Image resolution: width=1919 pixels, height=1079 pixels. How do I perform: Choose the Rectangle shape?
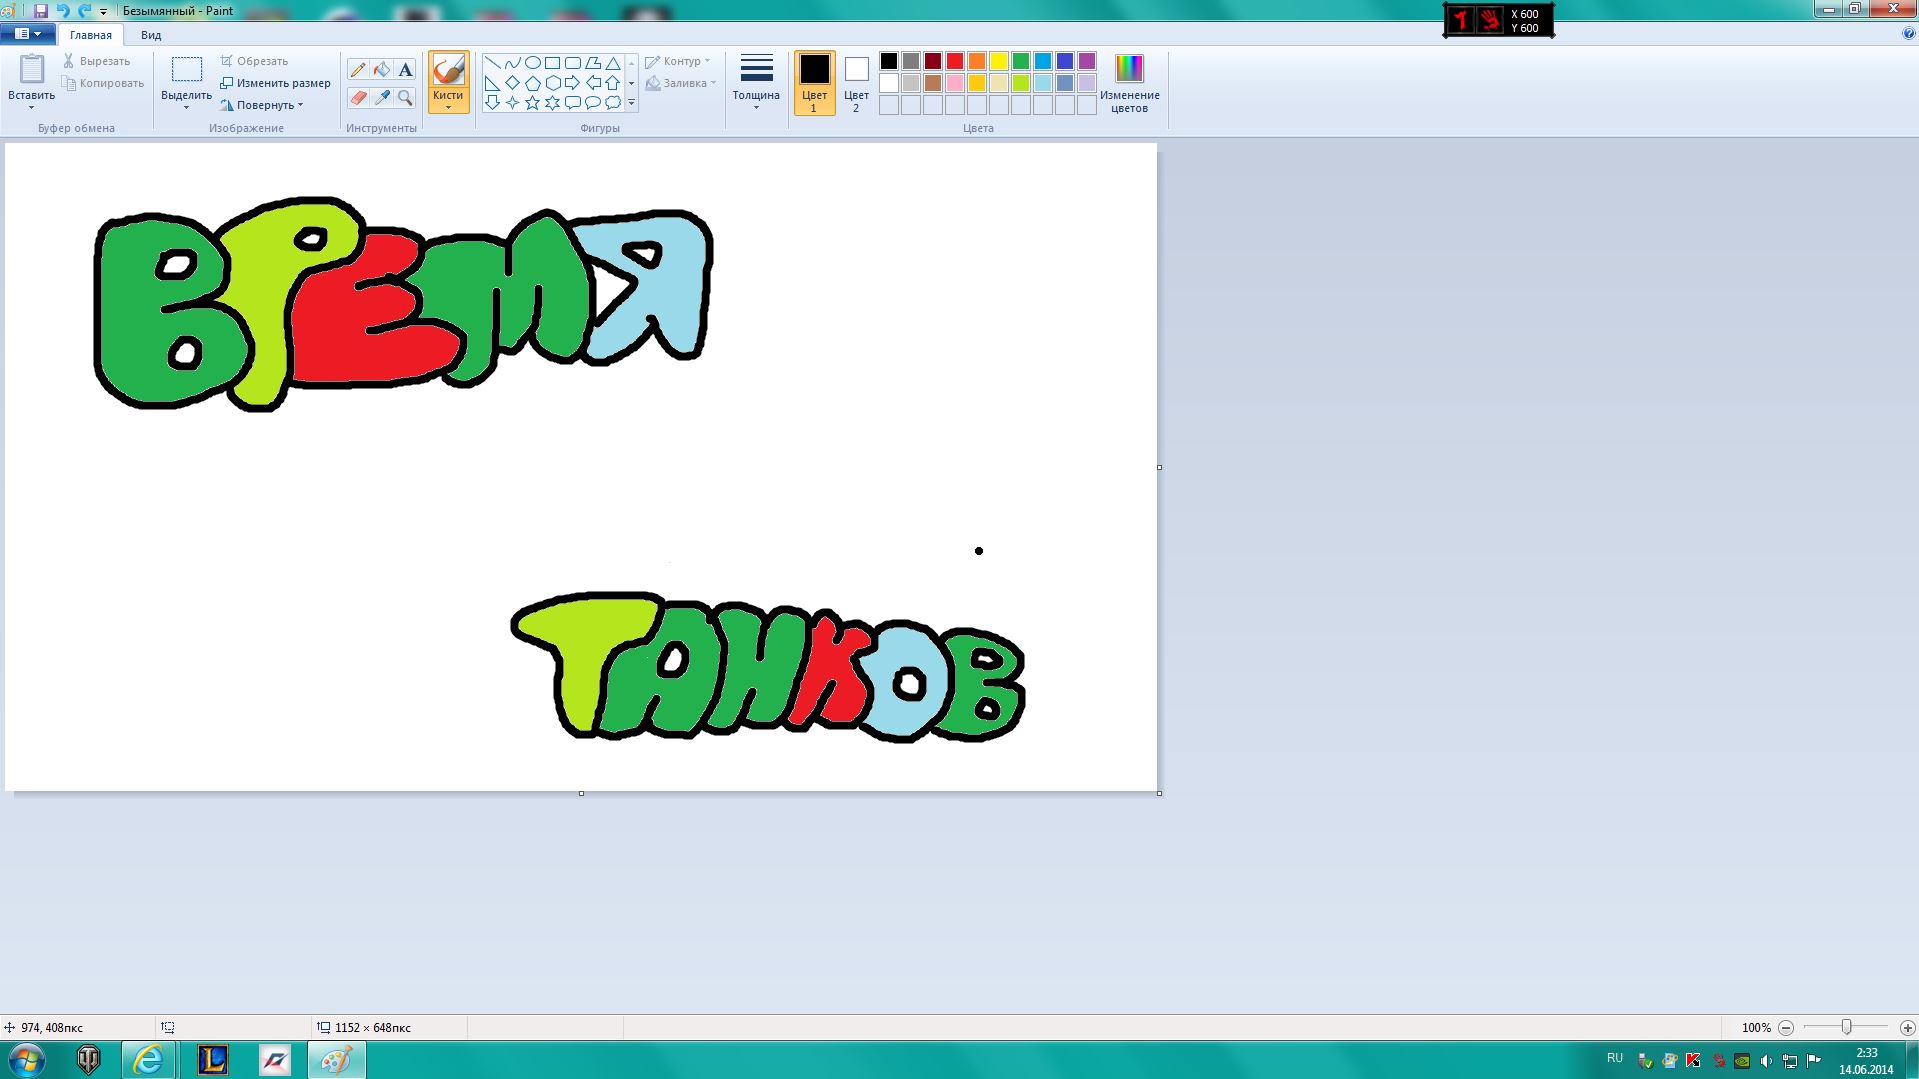[x=552, y=63]
